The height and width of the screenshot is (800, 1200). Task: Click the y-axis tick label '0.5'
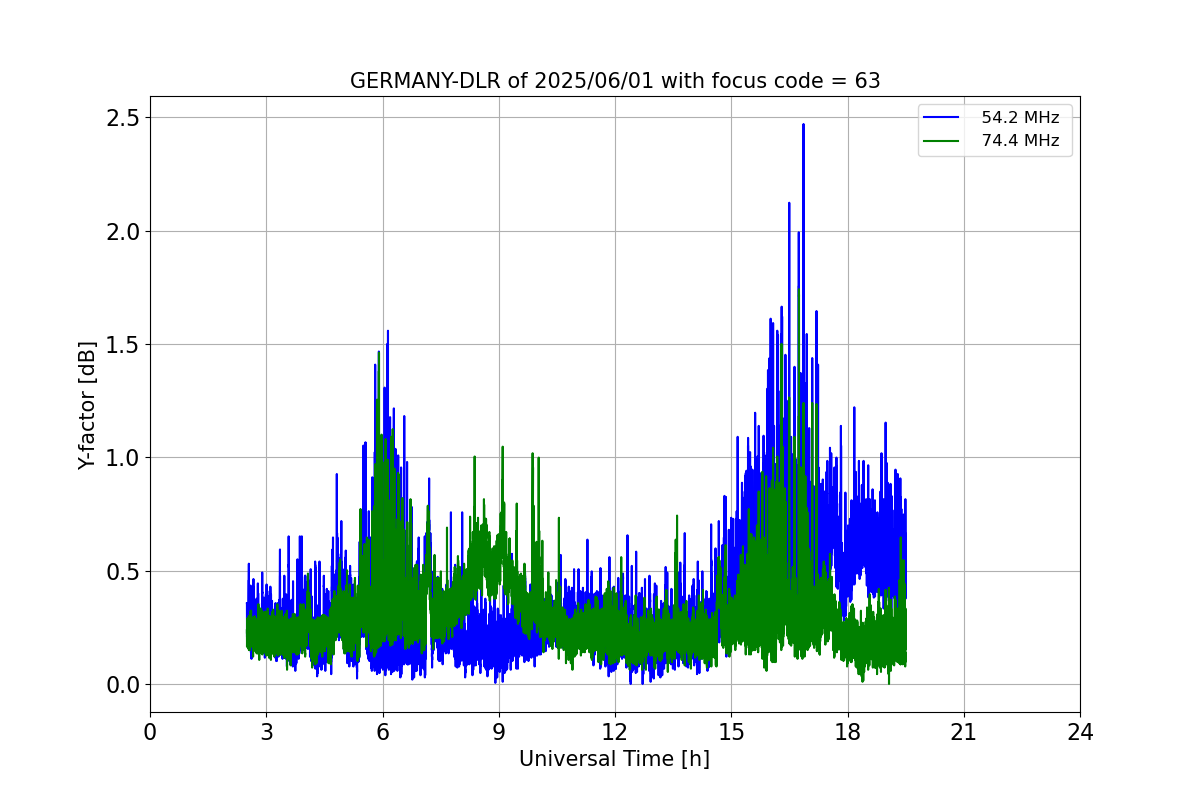click(x=121, y=572)
